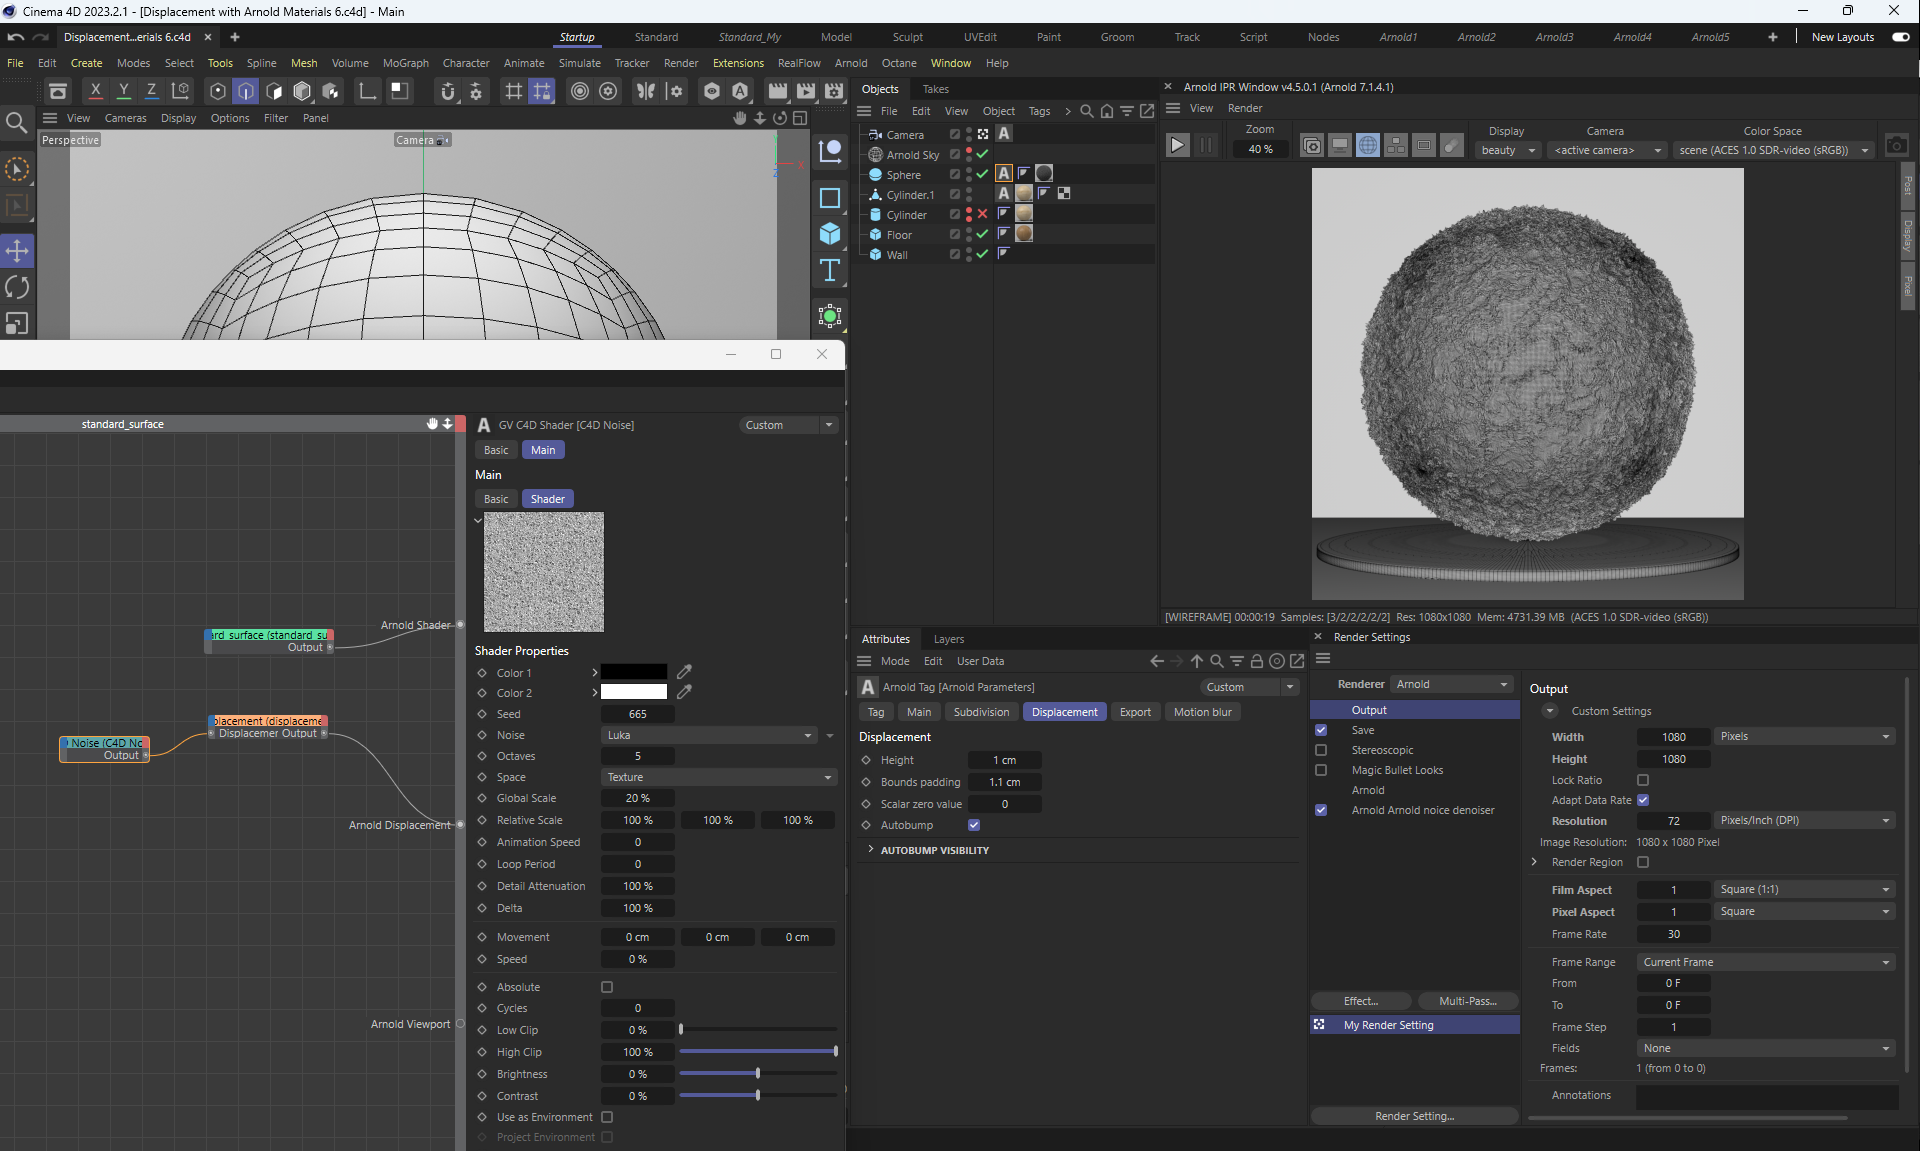Click the IPR snapshot camera icon
The width and height of the screenshot is (1920, 1151).
pos(1896,146)
